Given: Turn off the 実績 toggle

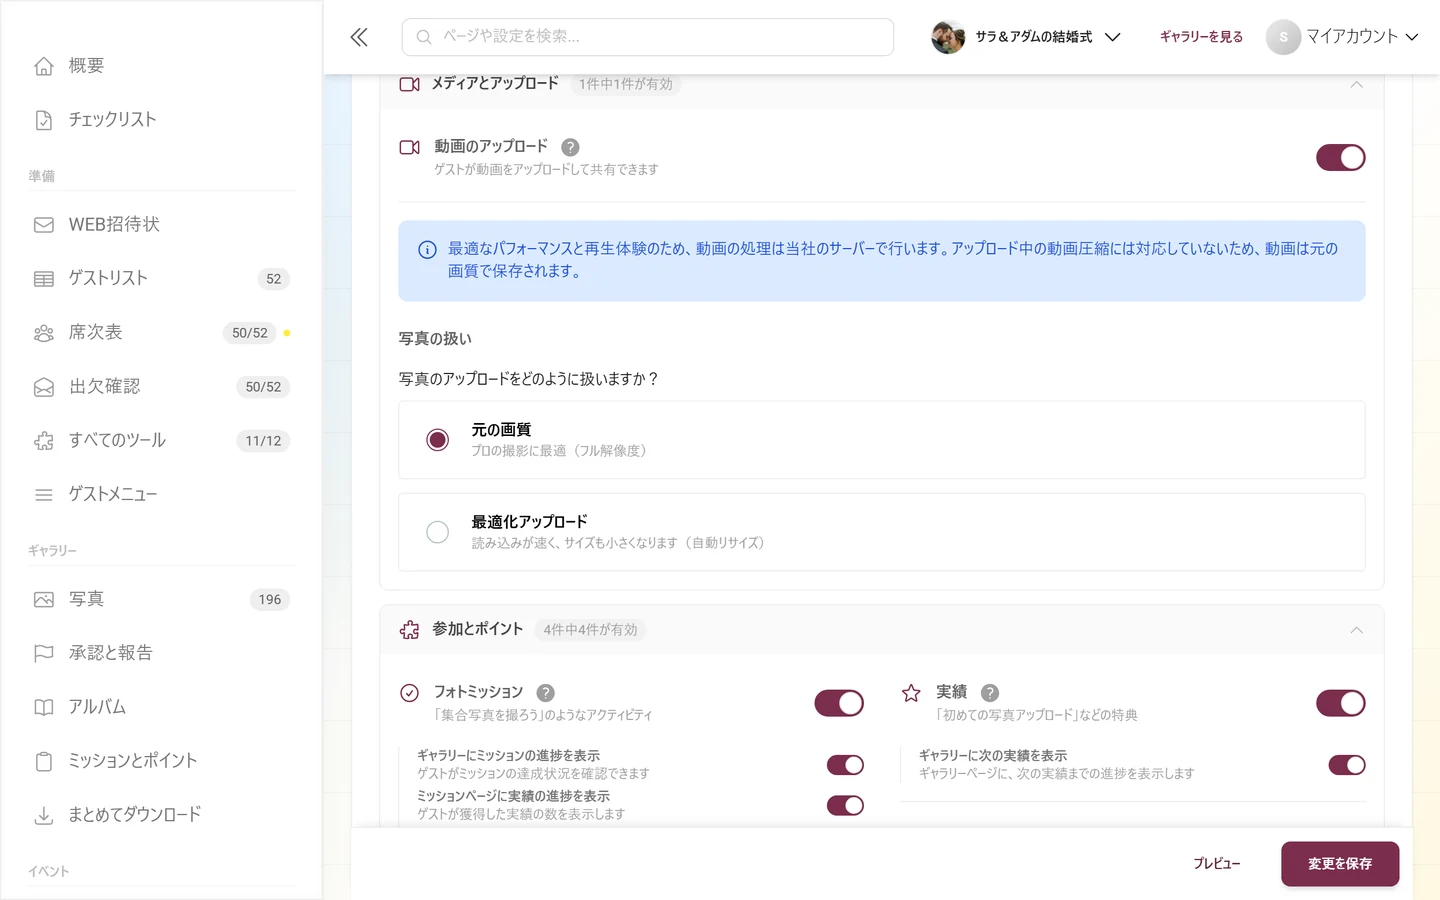Looking at the screenshot, I should click(x=1340, y=703).
